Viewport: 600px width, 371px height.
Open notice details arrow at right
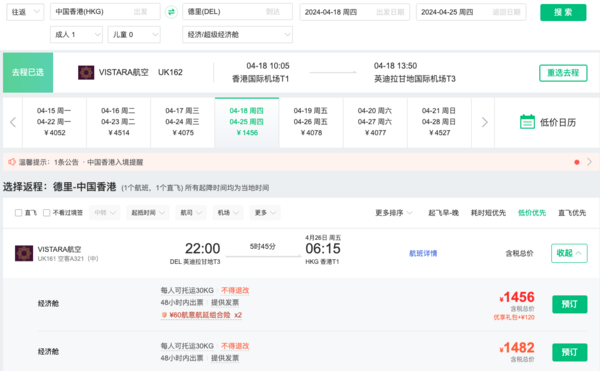589,162
